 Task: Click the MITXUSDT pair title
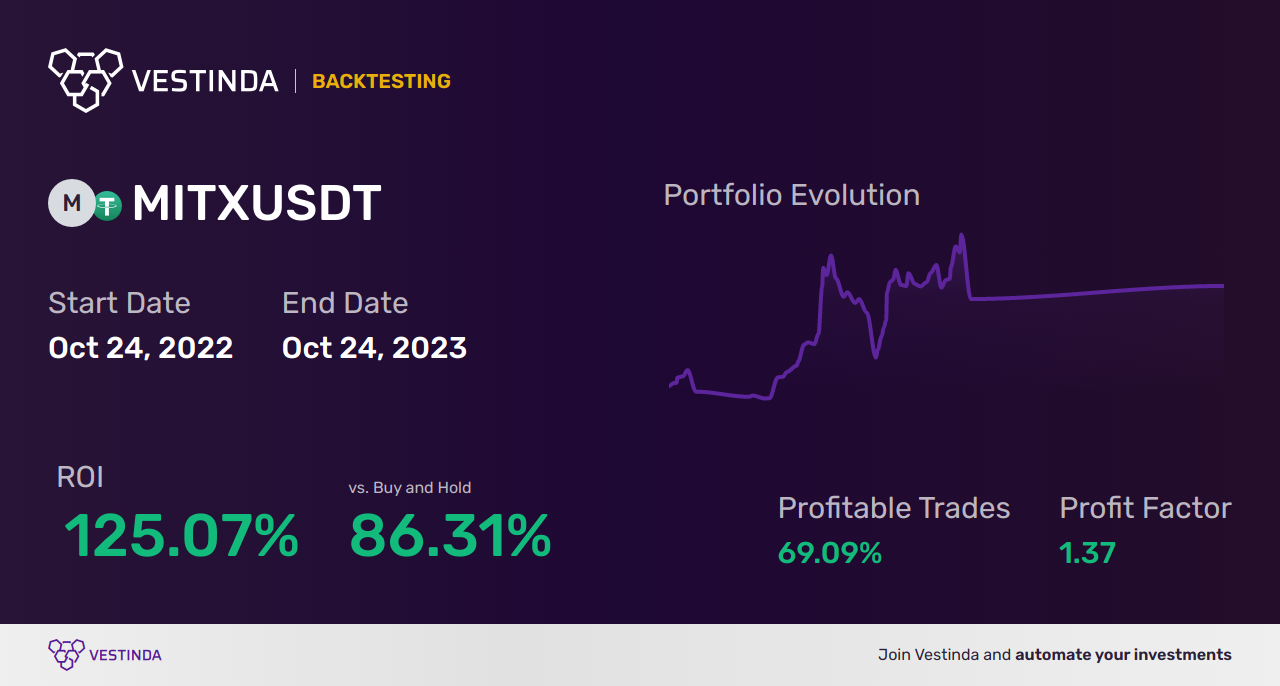coord(256,204)
